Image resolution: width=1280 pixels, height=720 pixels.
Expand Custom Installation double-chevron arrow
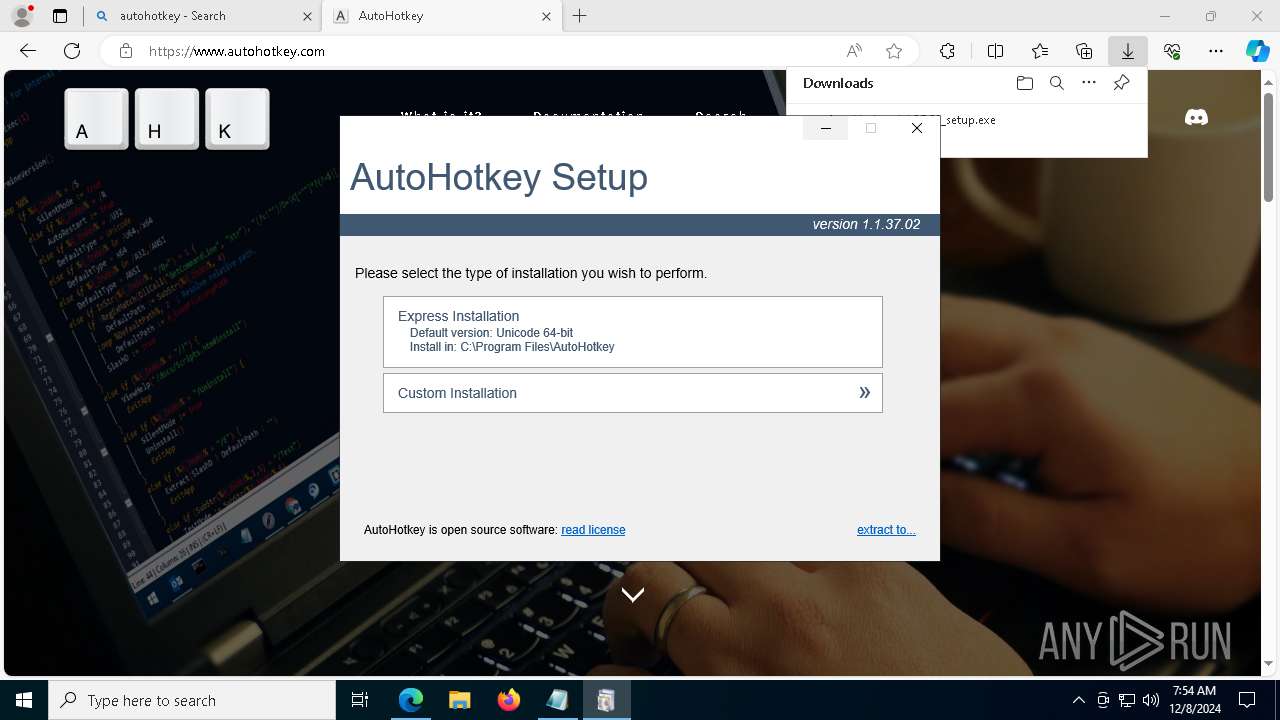point(864,393)
